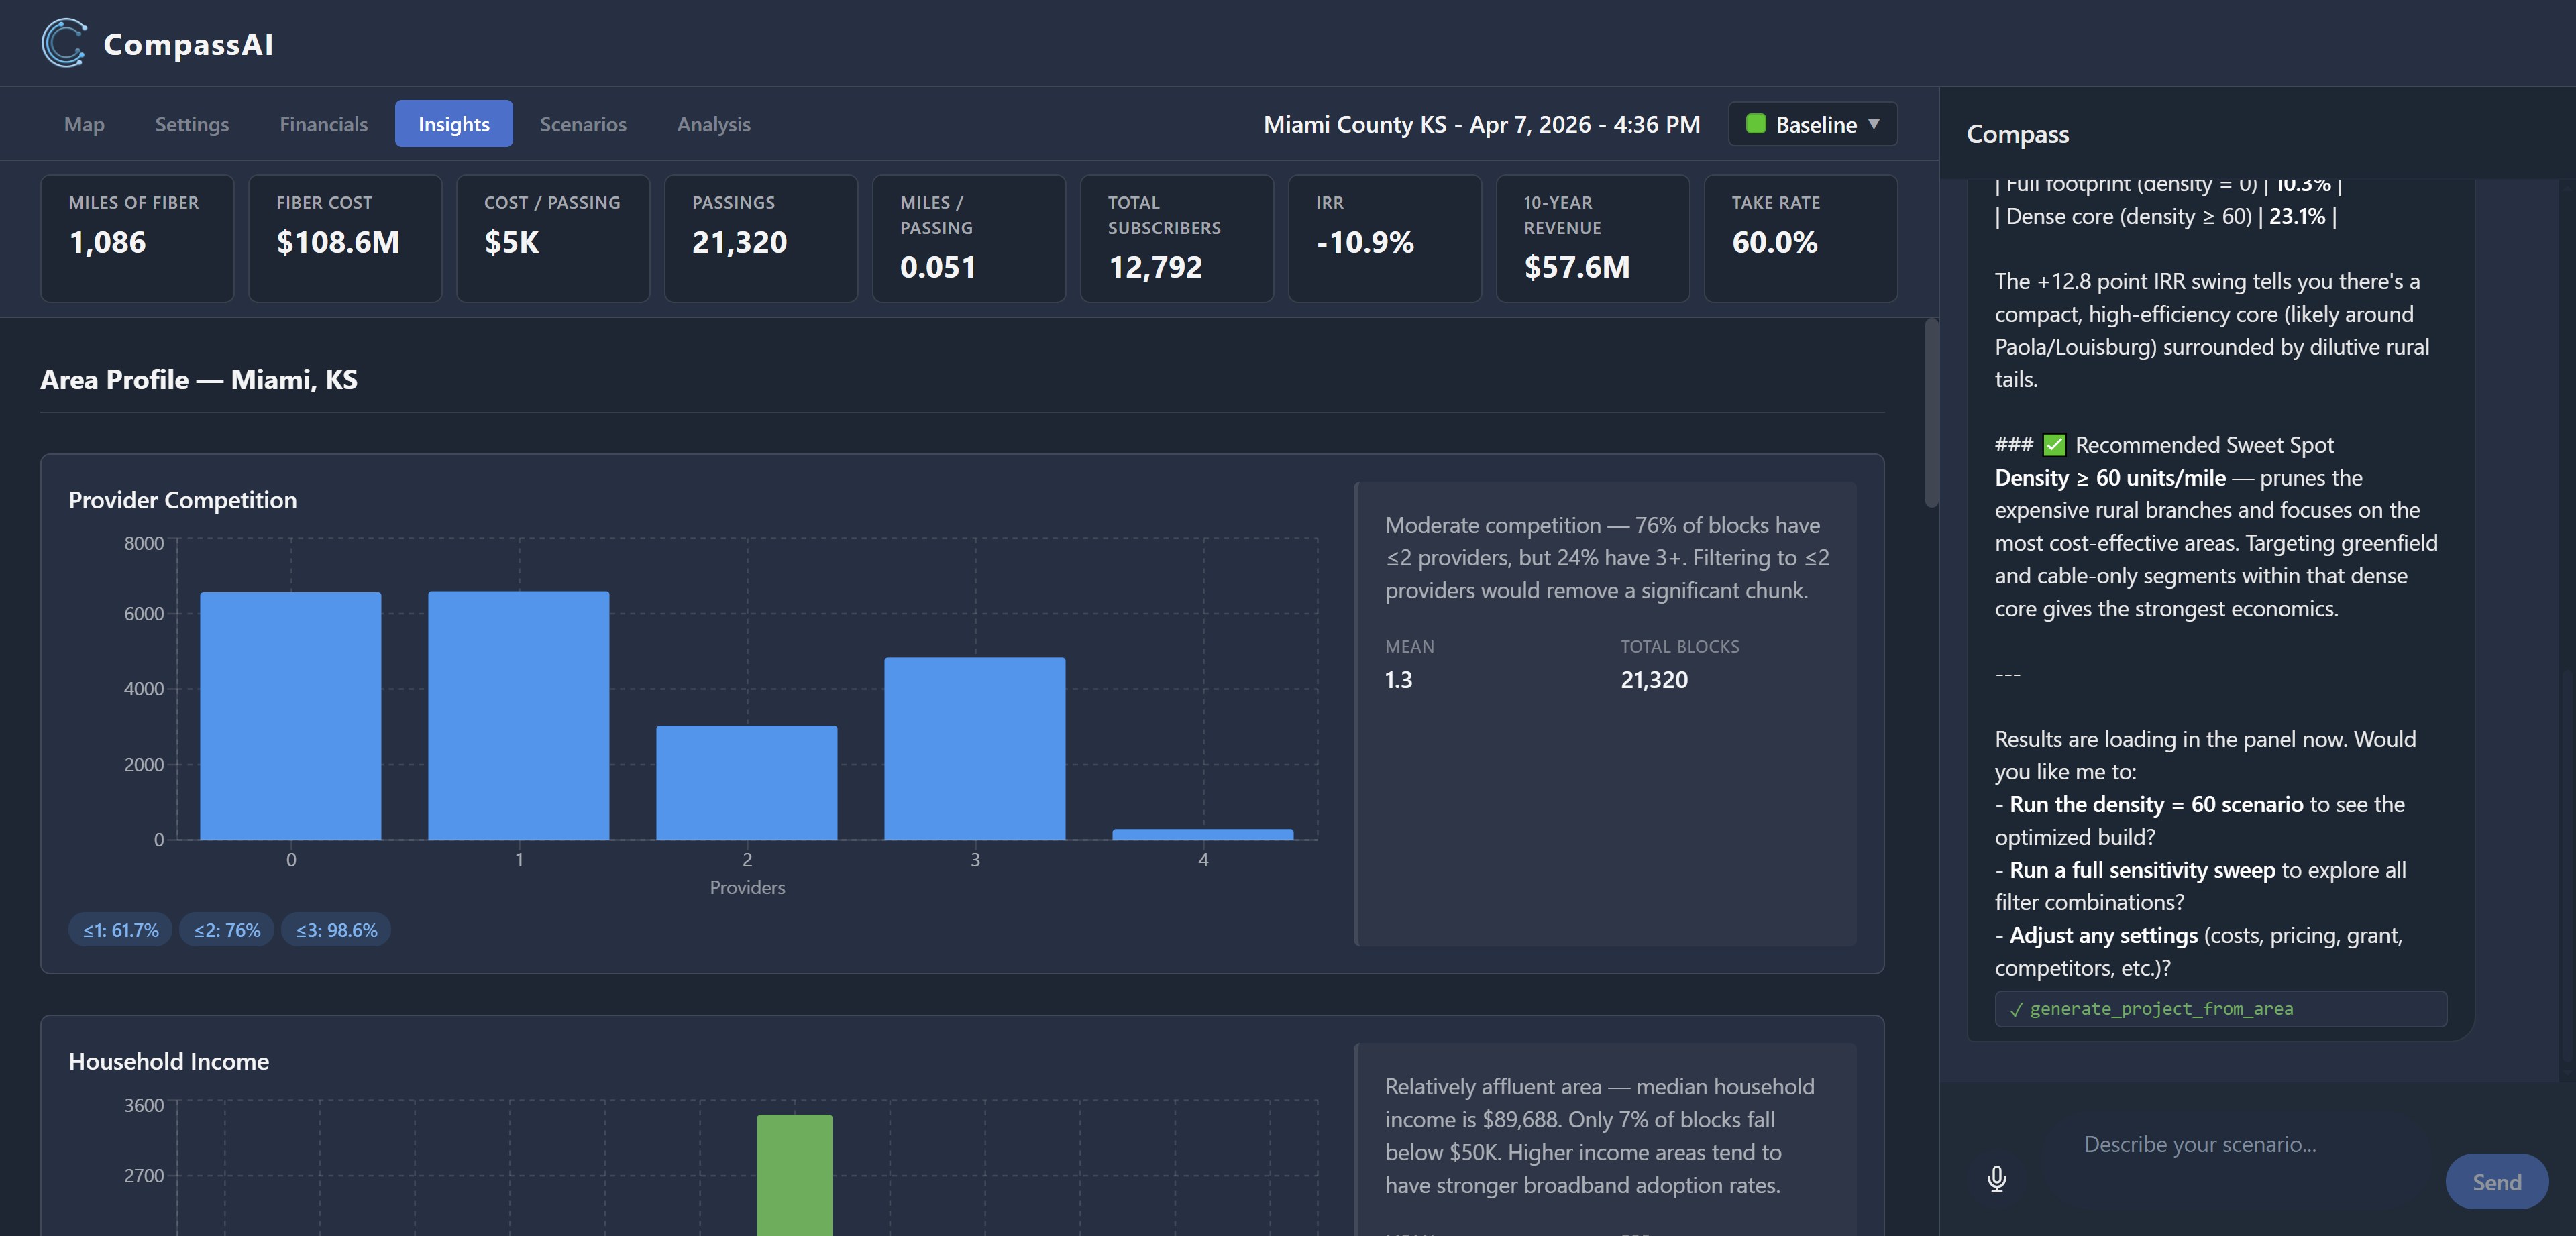
Task: Click 'Run the density = 60 scenario' text
Action: (x=2156, y=805)
